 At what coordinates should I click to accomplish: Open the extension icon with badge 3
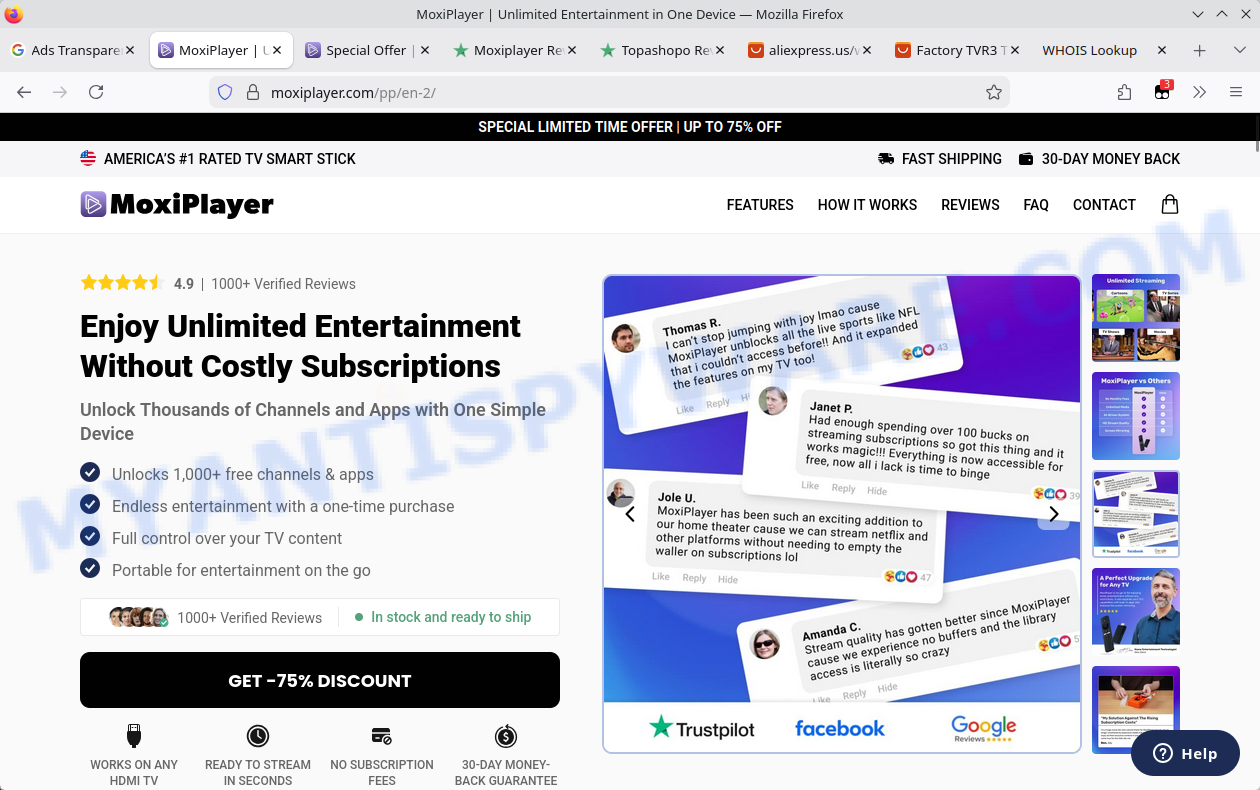[1162, 91]
